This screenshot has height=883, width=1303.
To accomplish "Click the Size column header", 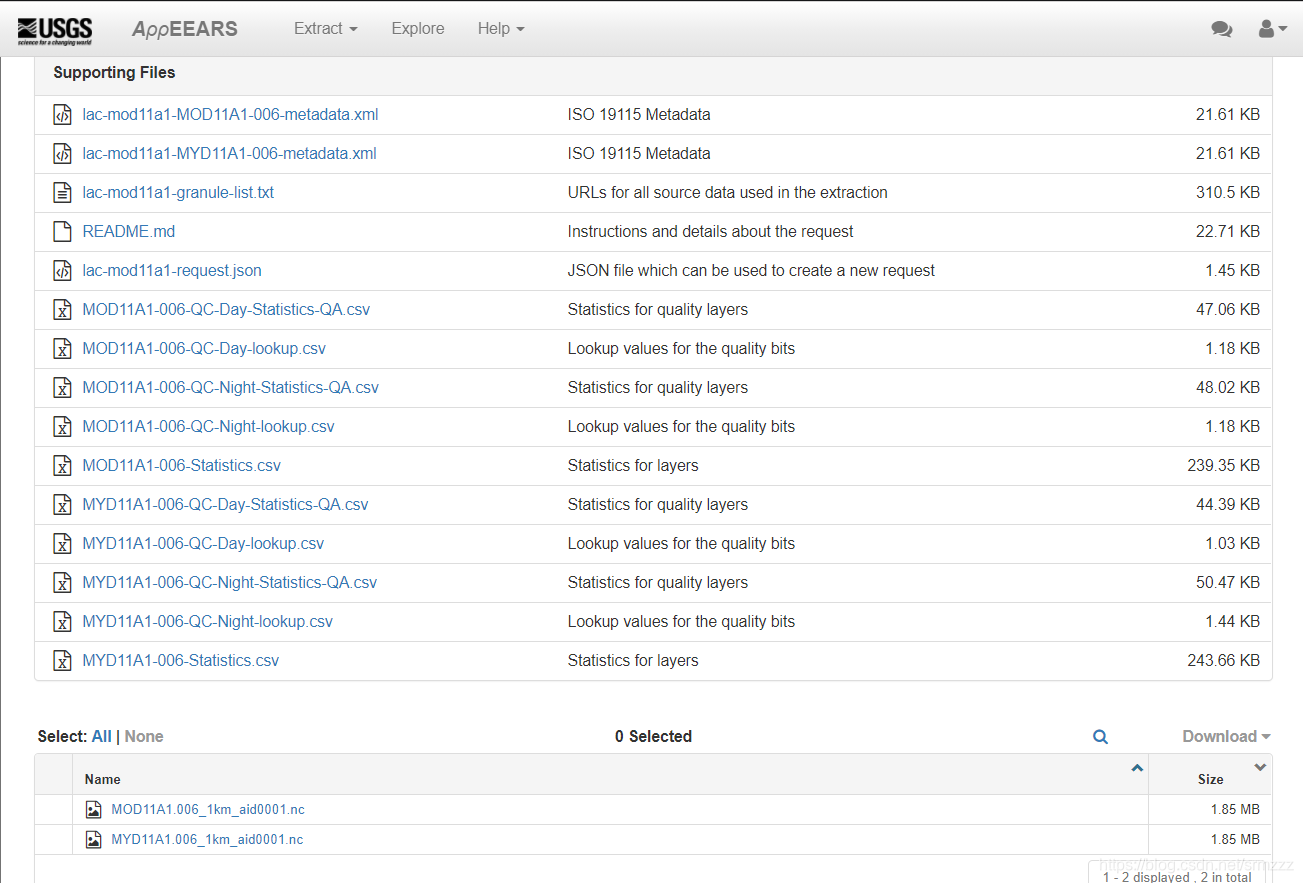I will point(1210,779).
